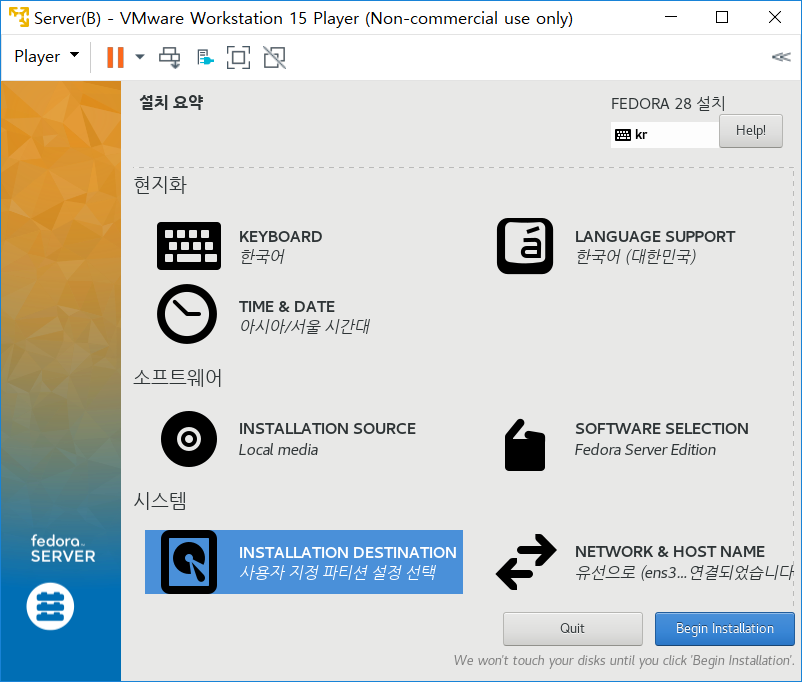Open SOFTWARE SELECTION package icon
This screenshot has width=802, height=682.
click(525, 445)
